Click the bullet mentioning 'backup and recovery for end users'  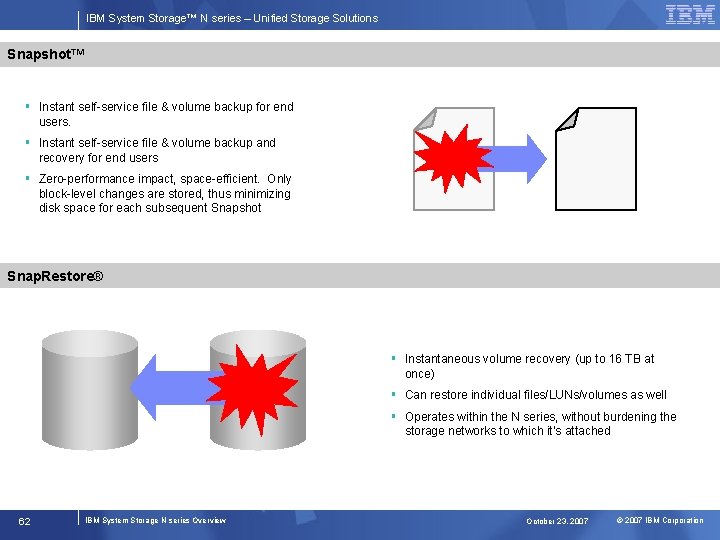click(157, 150)
